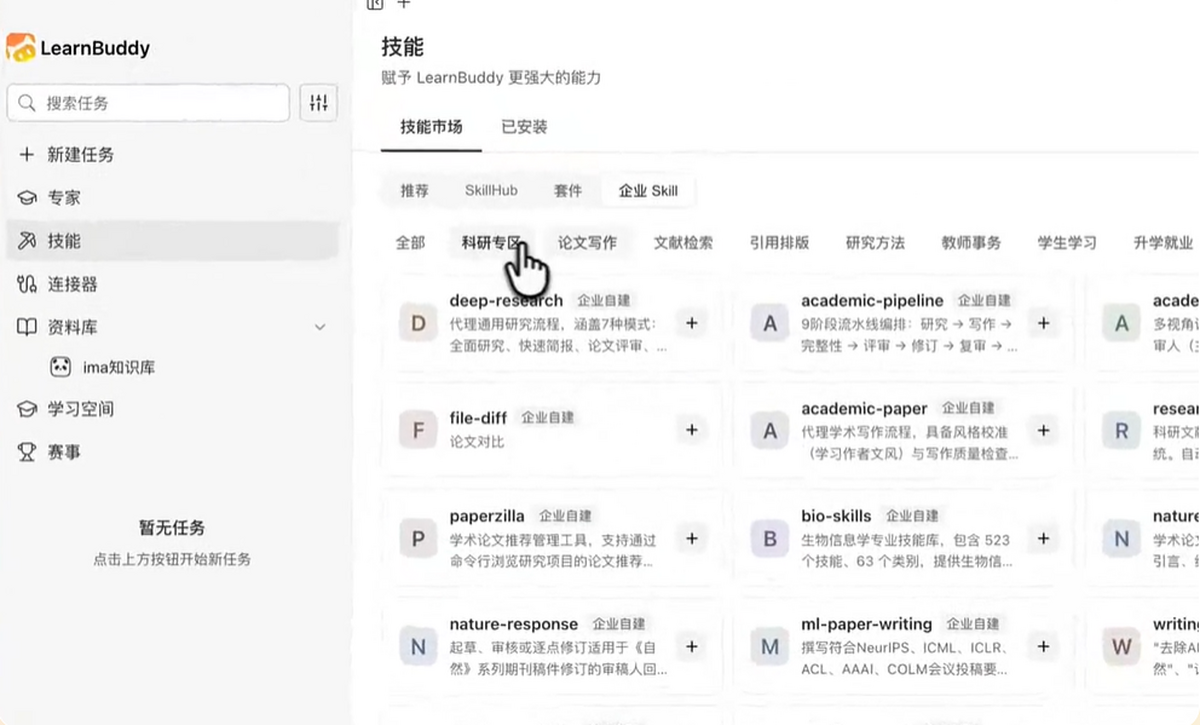Click the 连接器 connector icon
This screenshot has height=725, width=1200.
(27, 285)
